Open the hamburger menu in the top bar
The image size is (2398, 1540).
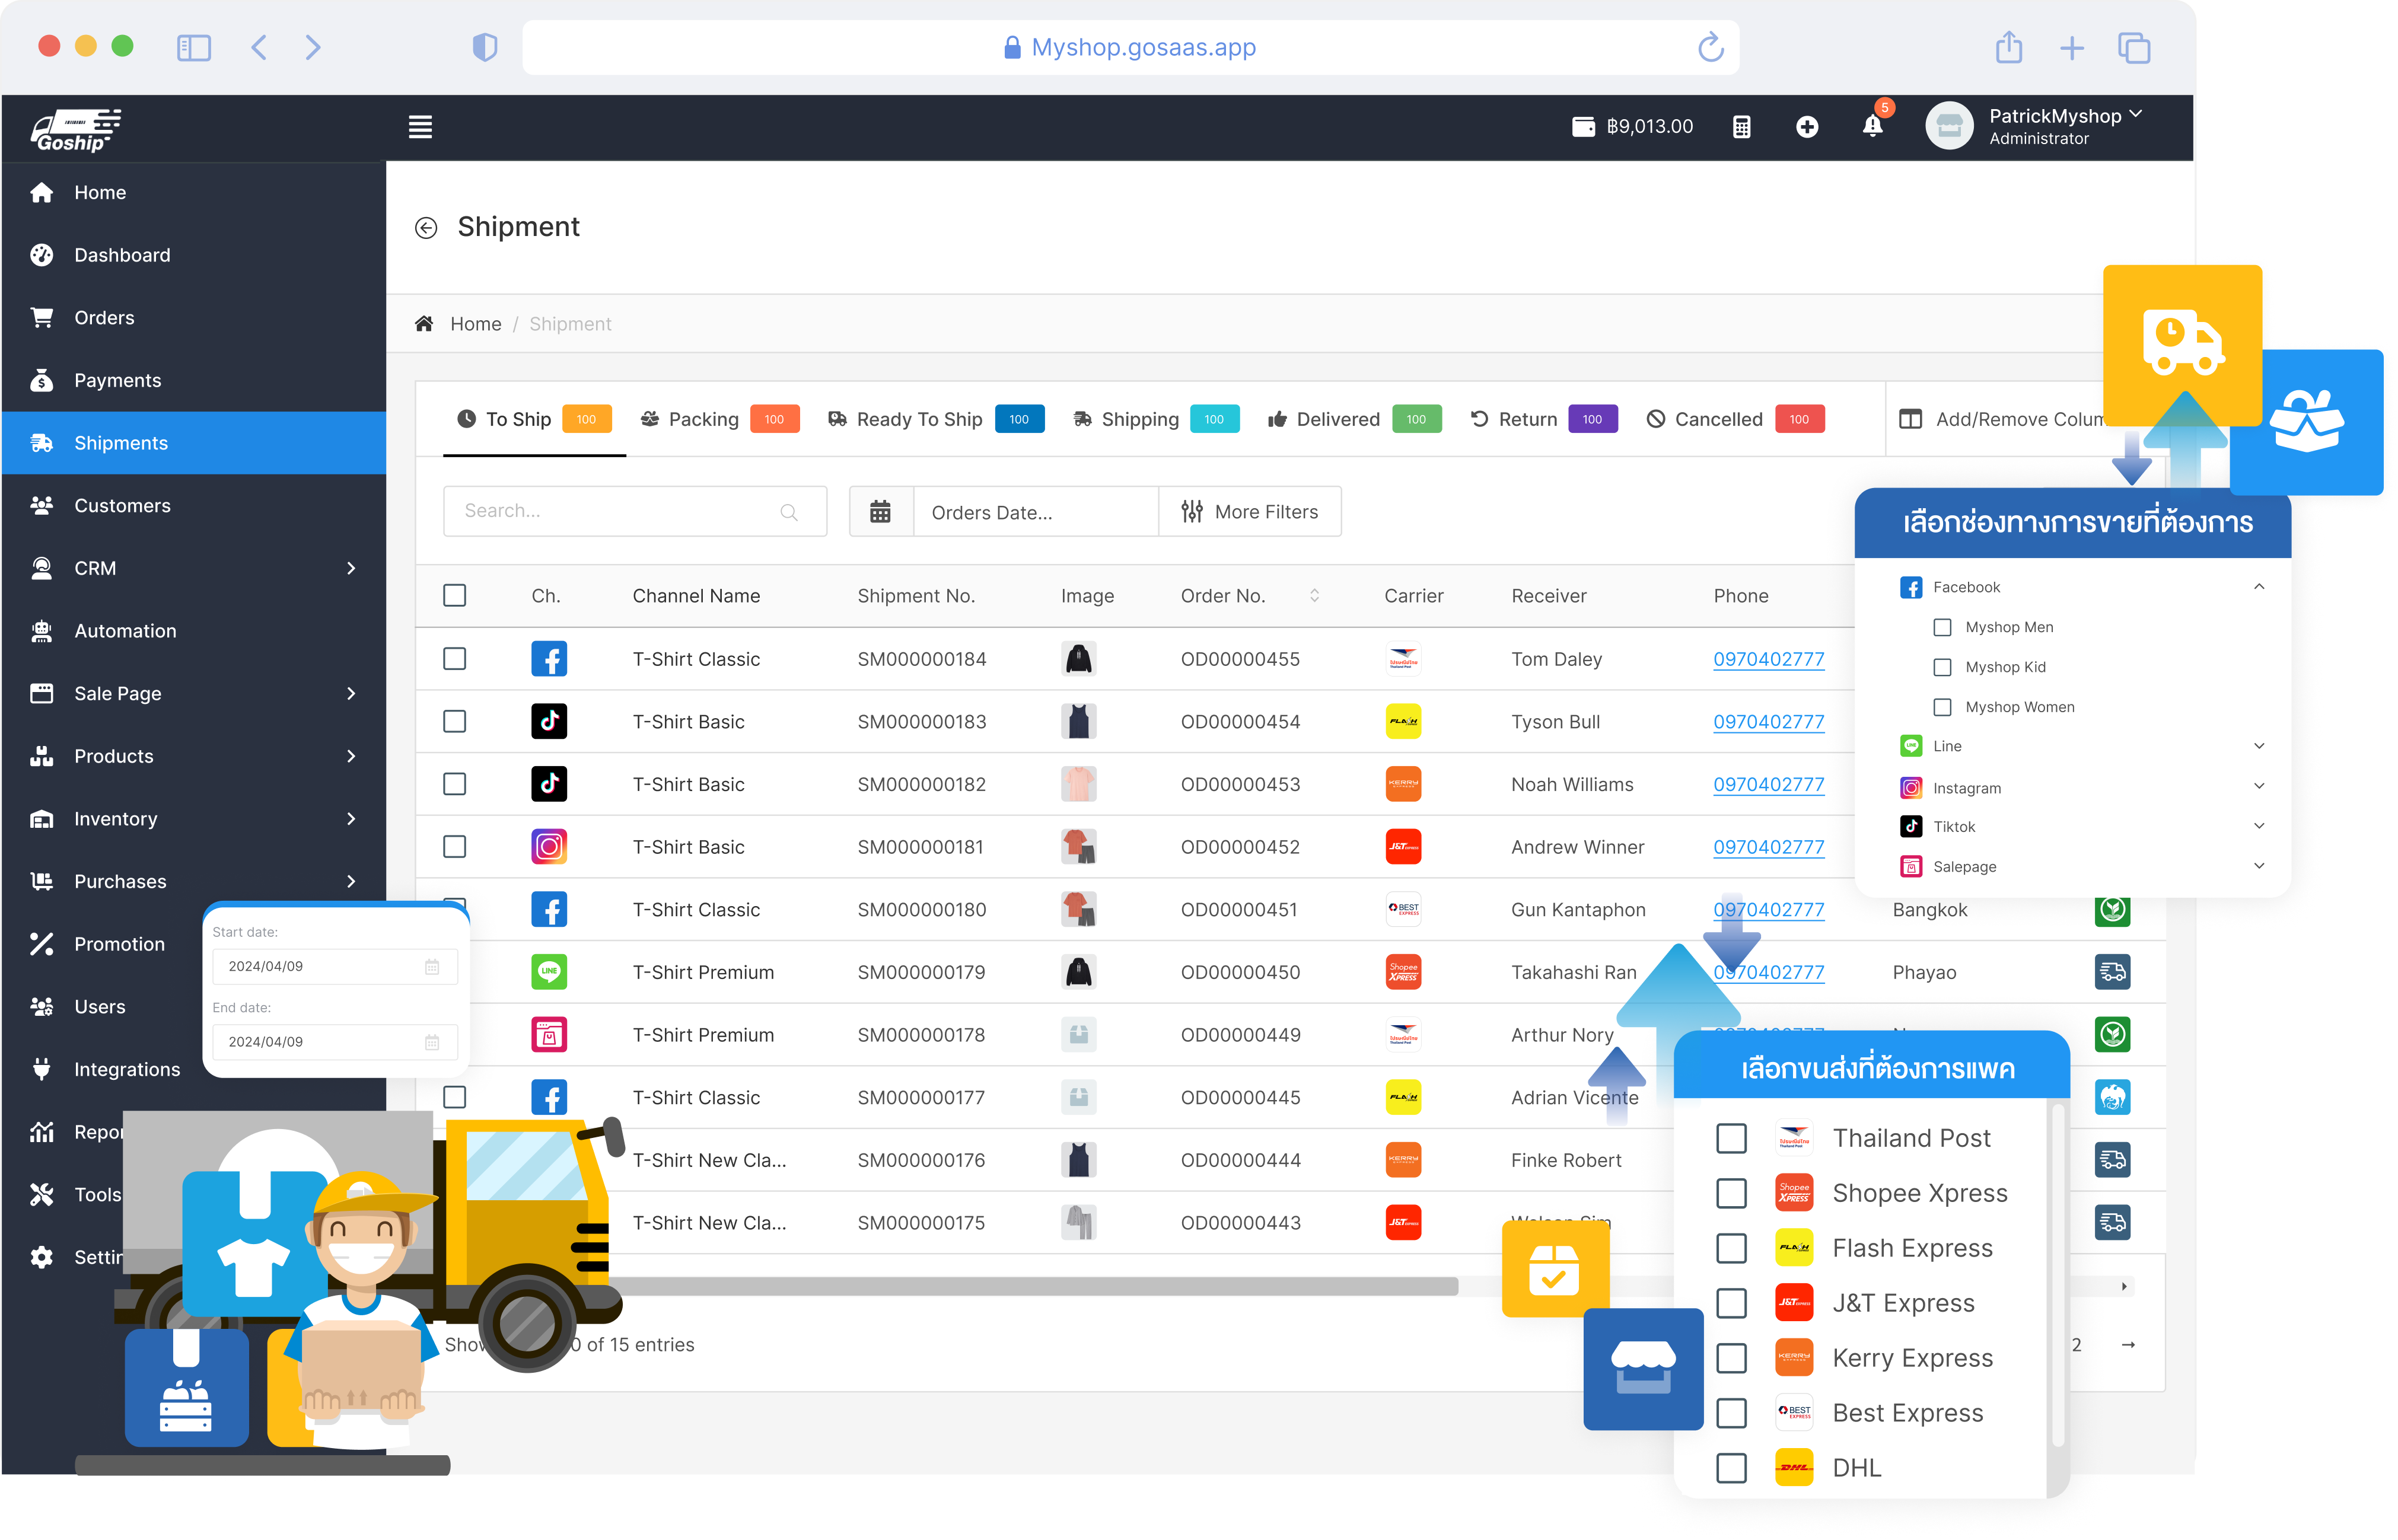coord(420,127)
